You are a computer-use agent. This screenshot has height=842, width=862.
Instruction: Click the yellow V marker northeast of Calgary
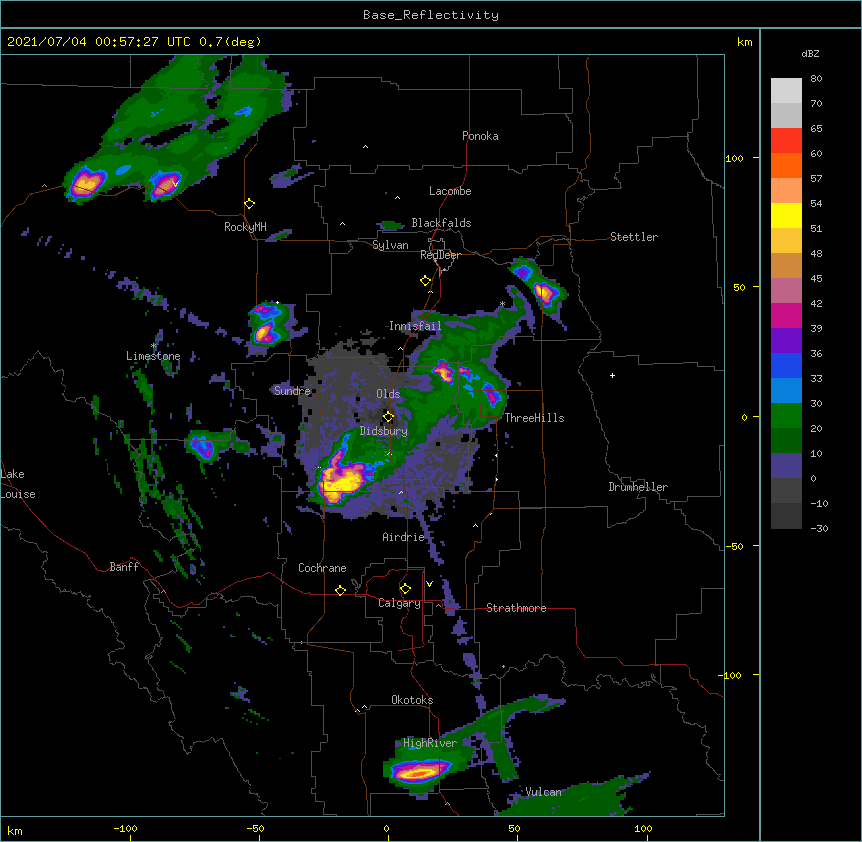pyautogui.click(x=429, y=584)
